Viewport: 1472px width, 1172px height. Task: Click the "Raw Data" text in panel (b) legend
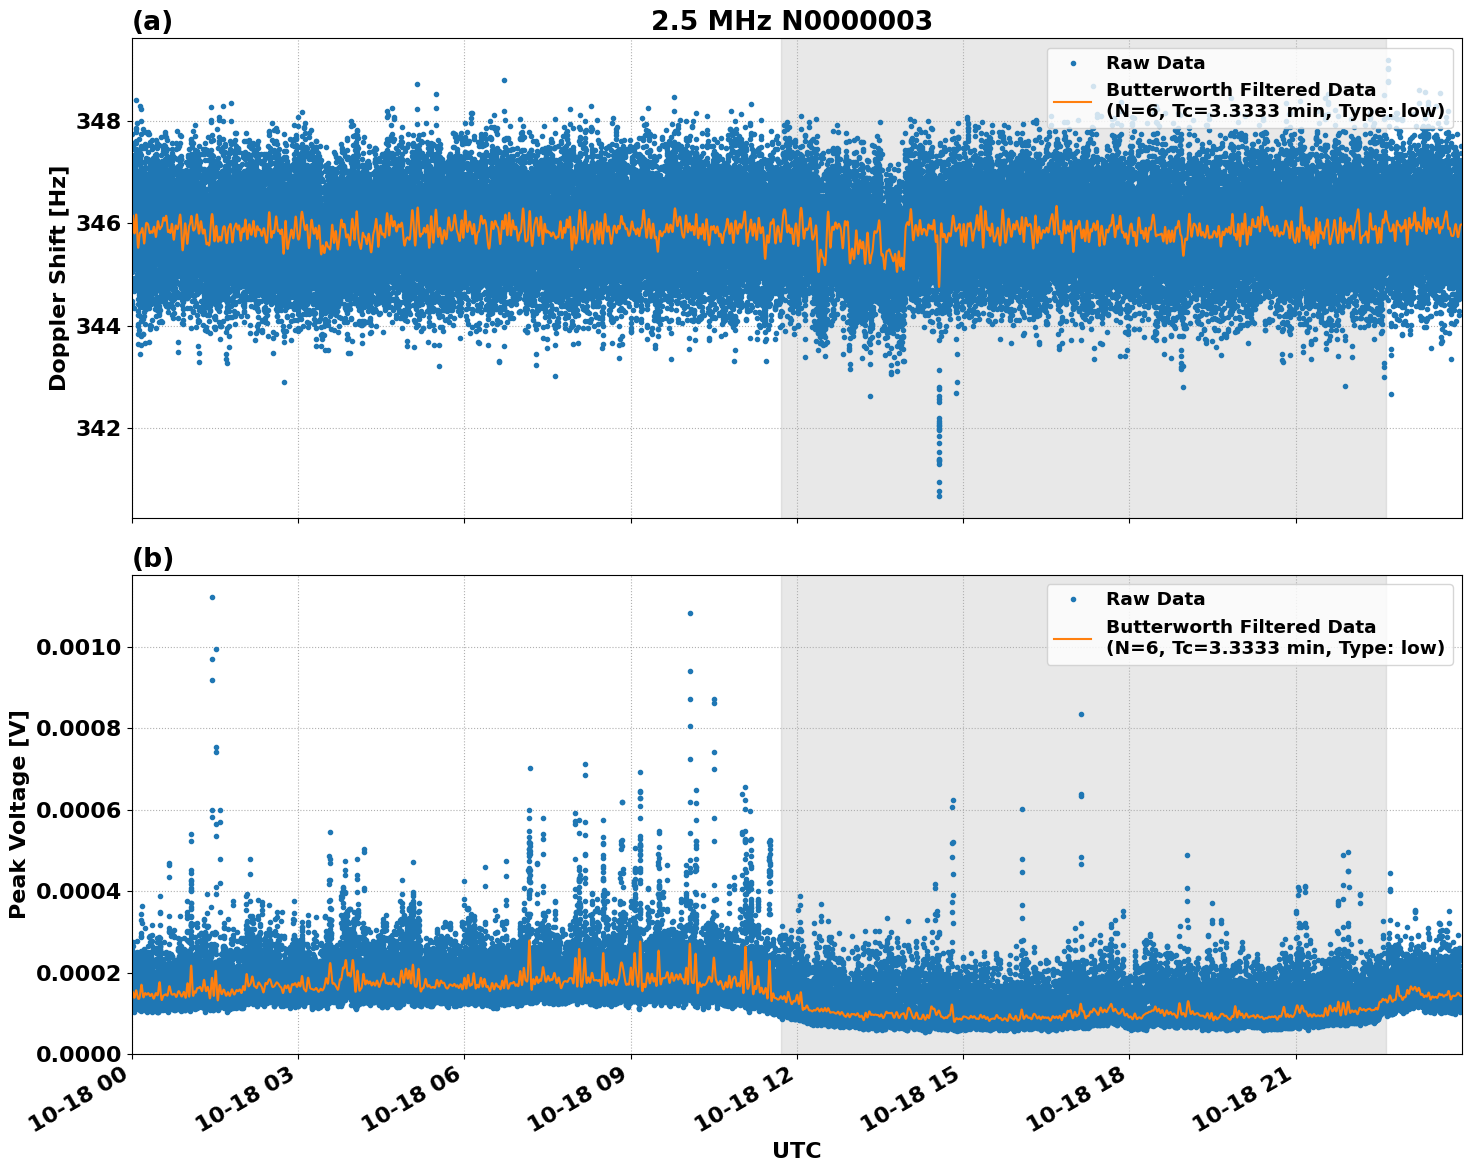pyautogui.click(x=1155, y=599)
